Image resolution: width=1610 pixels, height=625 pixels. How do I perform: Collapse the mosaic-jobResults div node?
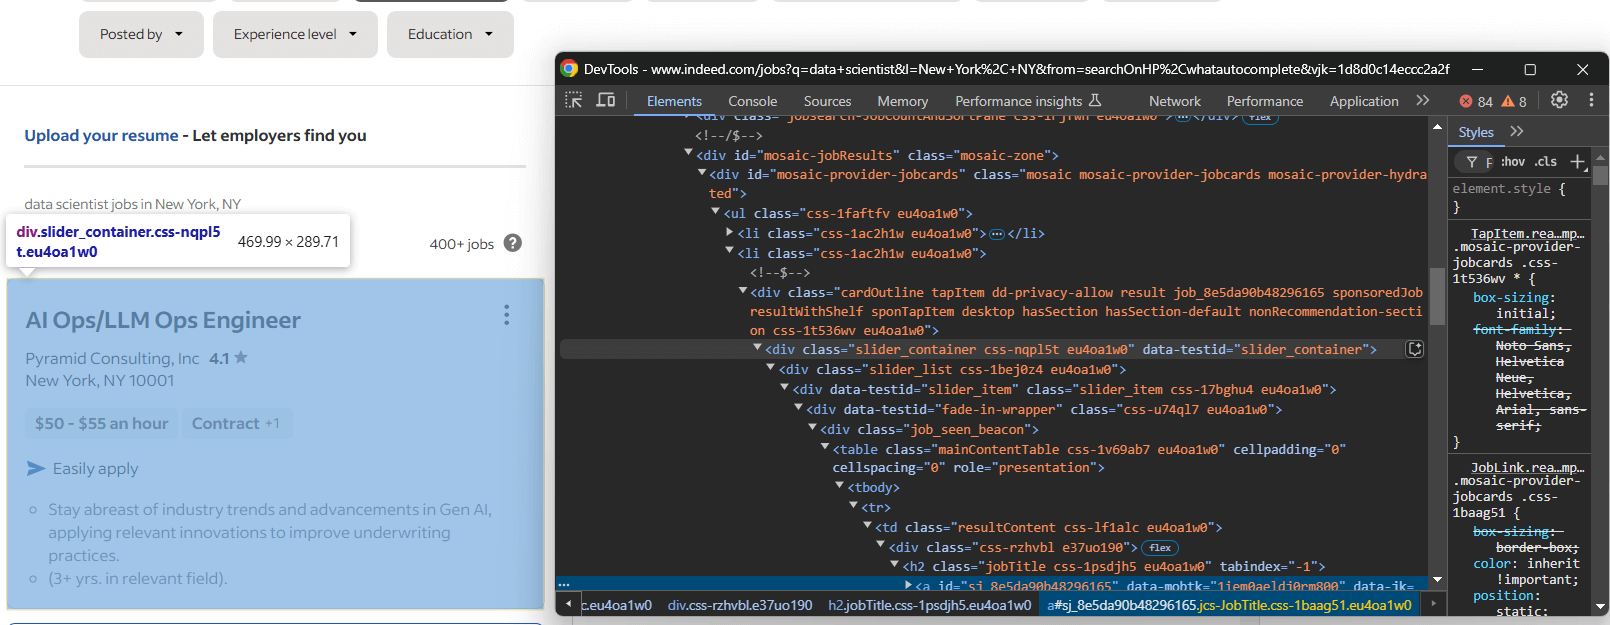[x=688, y=154]
